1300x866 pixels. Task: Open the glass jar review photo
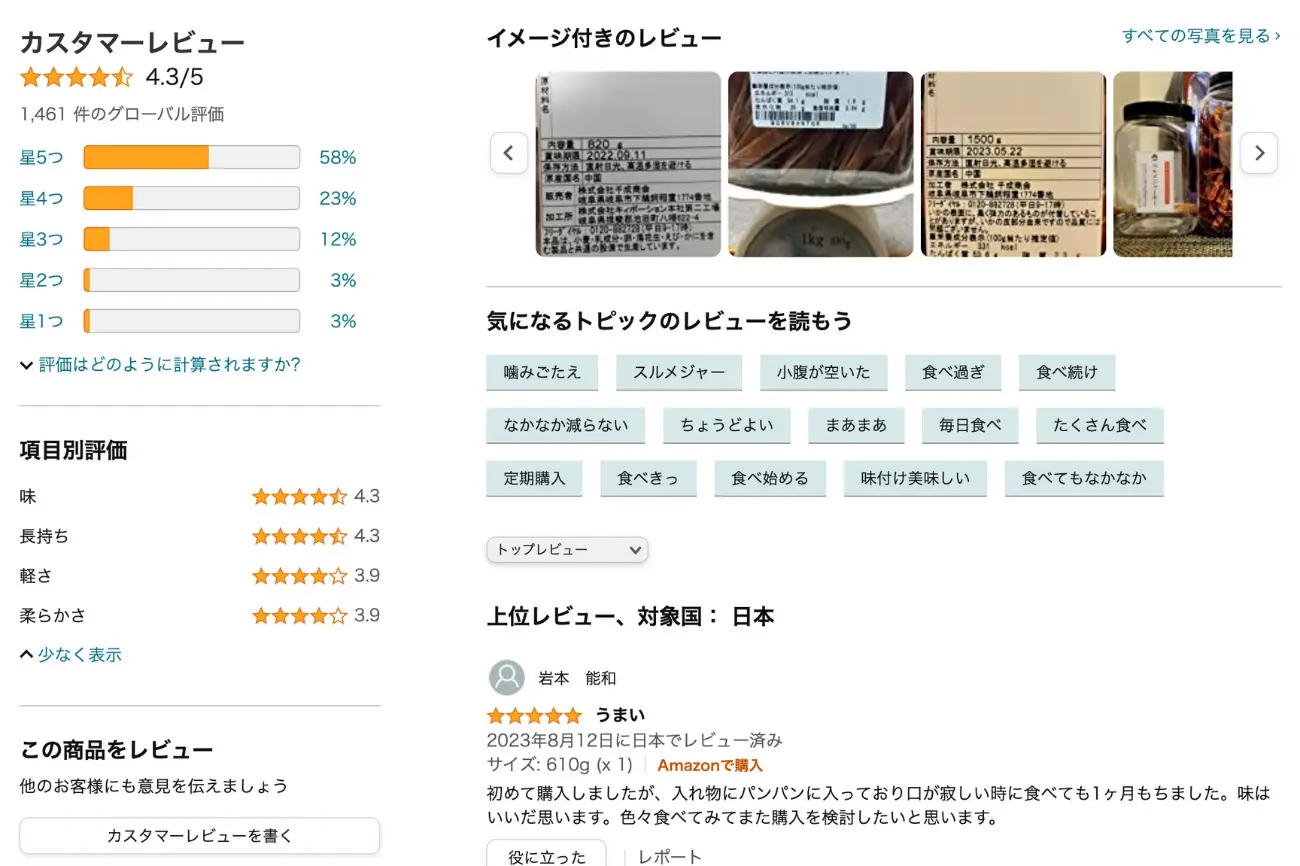coord(1172,164)
